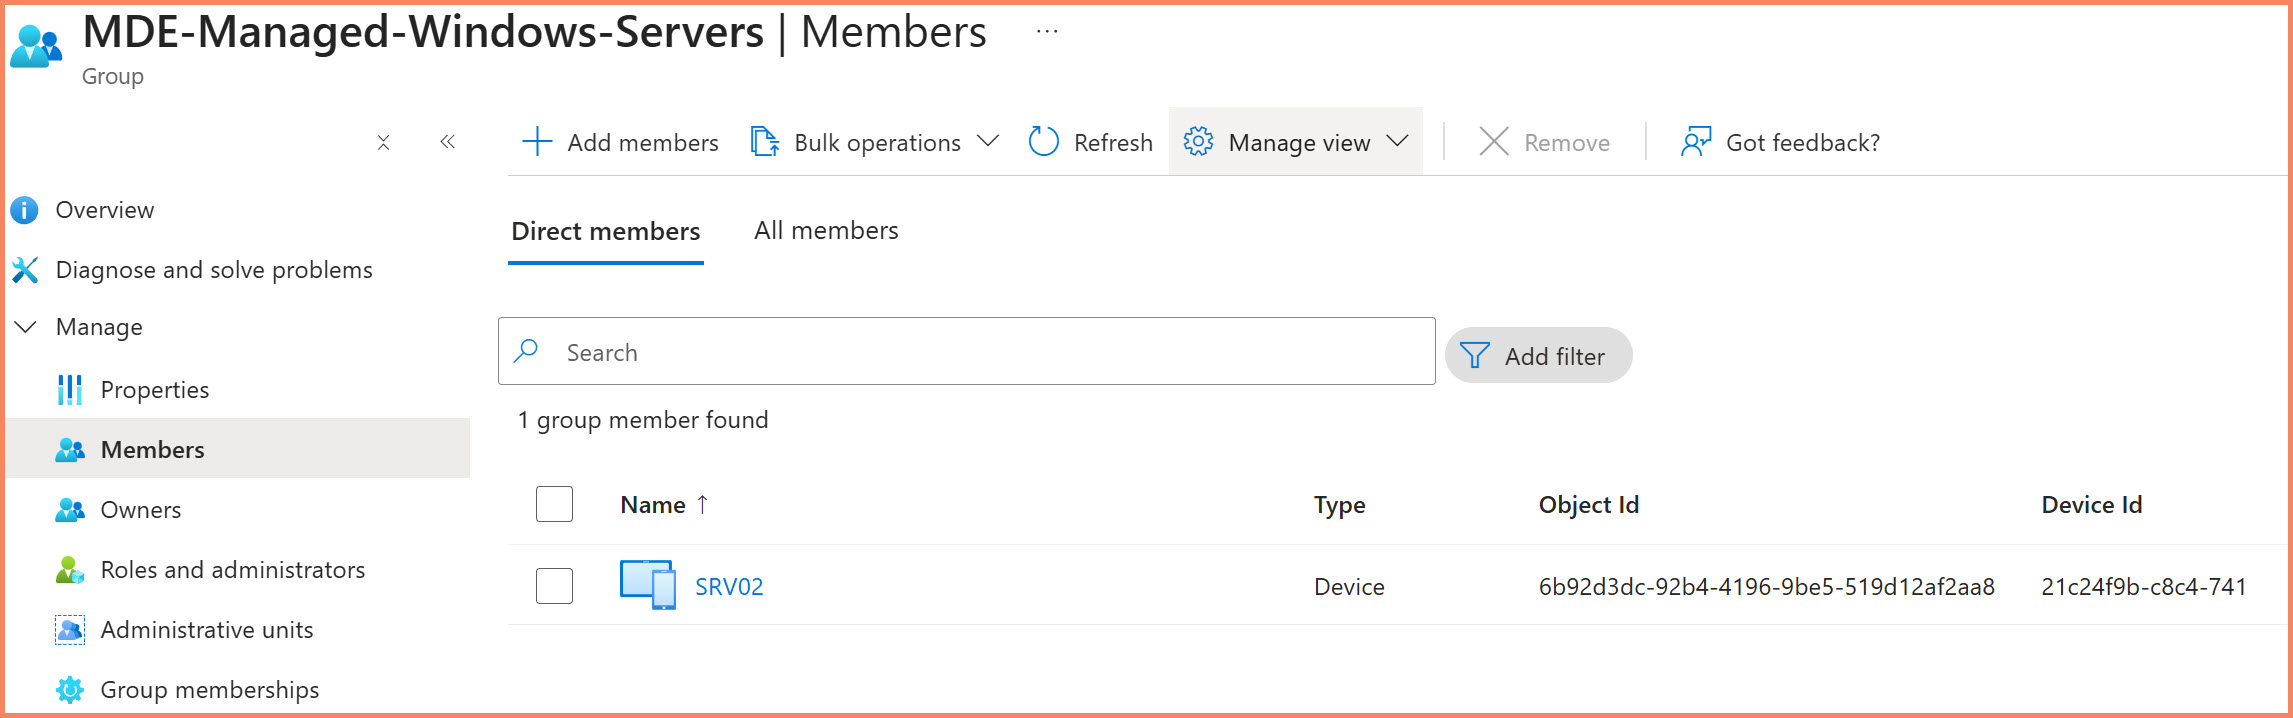The image size is (2293, 718).
Task: Click the Group subtitle under the title
Action: (113, 77)
